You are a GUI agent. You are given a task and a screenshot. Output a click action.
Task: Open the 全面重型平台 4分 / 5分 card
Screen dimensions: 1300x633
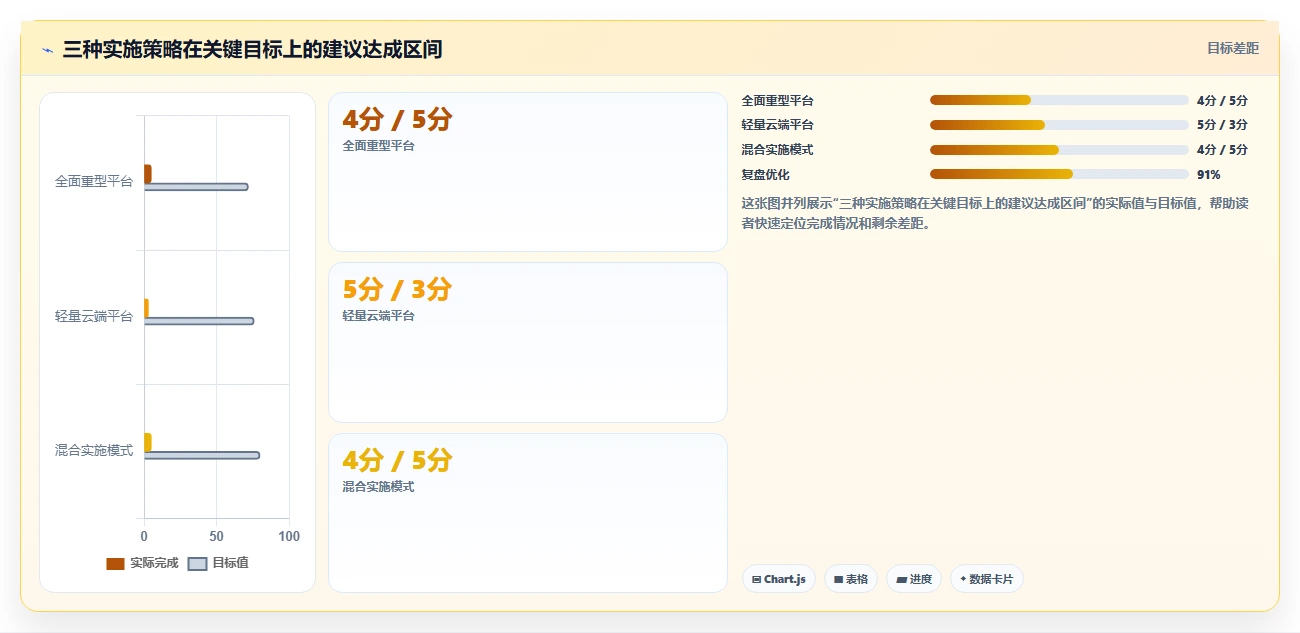click(x=528, y=172)
